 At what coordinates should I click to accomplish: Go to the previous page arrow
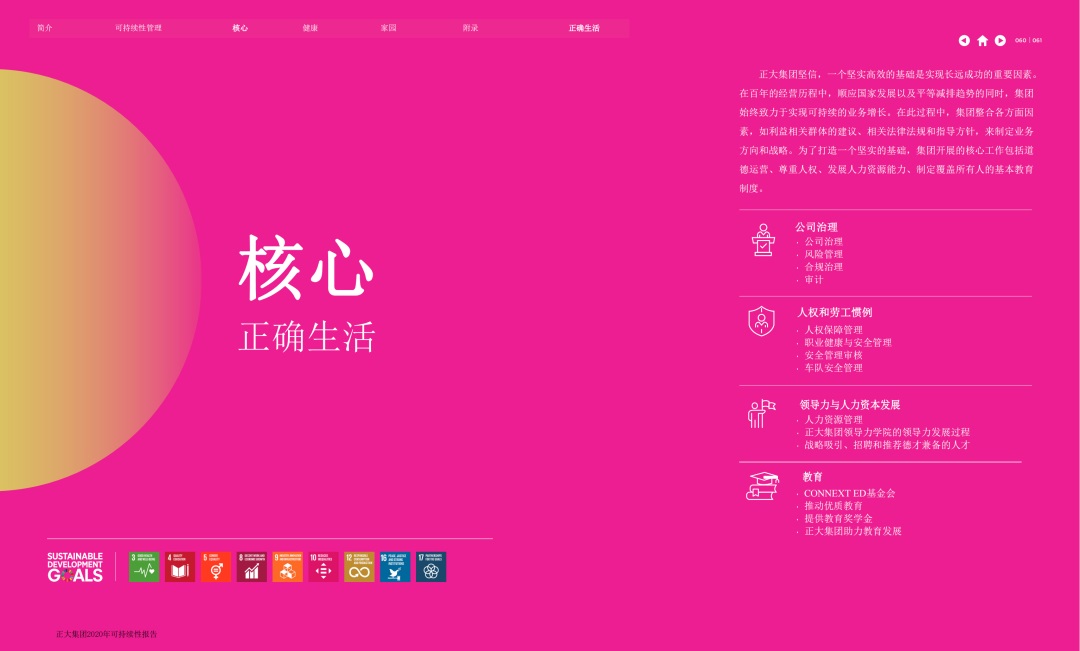pos(964,41)
